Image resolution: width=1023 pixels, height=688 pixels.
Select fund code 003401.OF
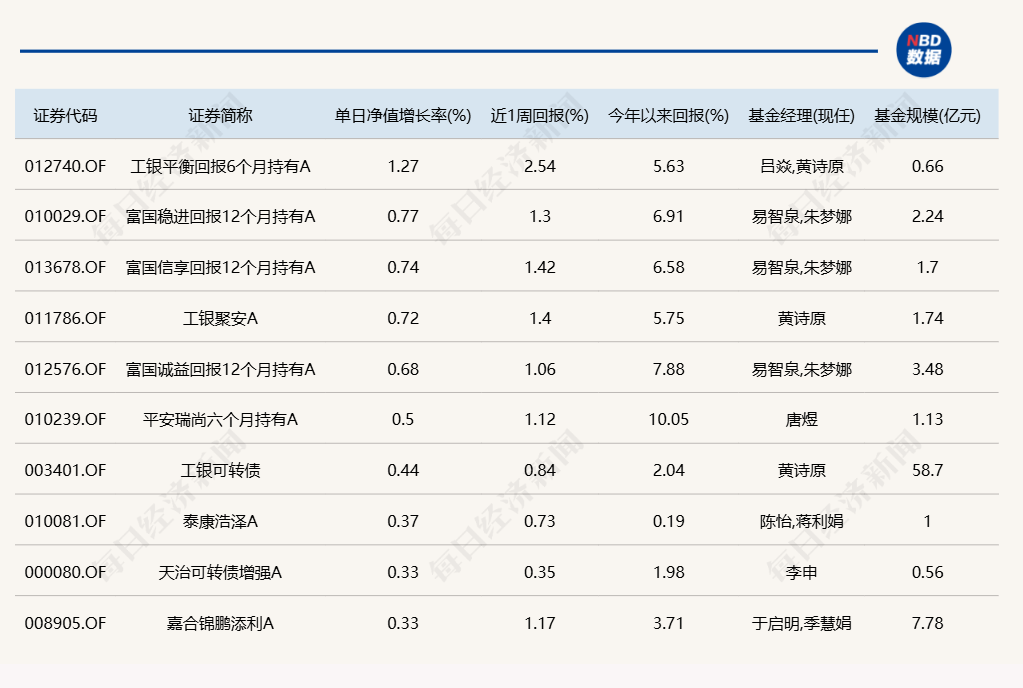pyautogui.click(x=65, y=470)
